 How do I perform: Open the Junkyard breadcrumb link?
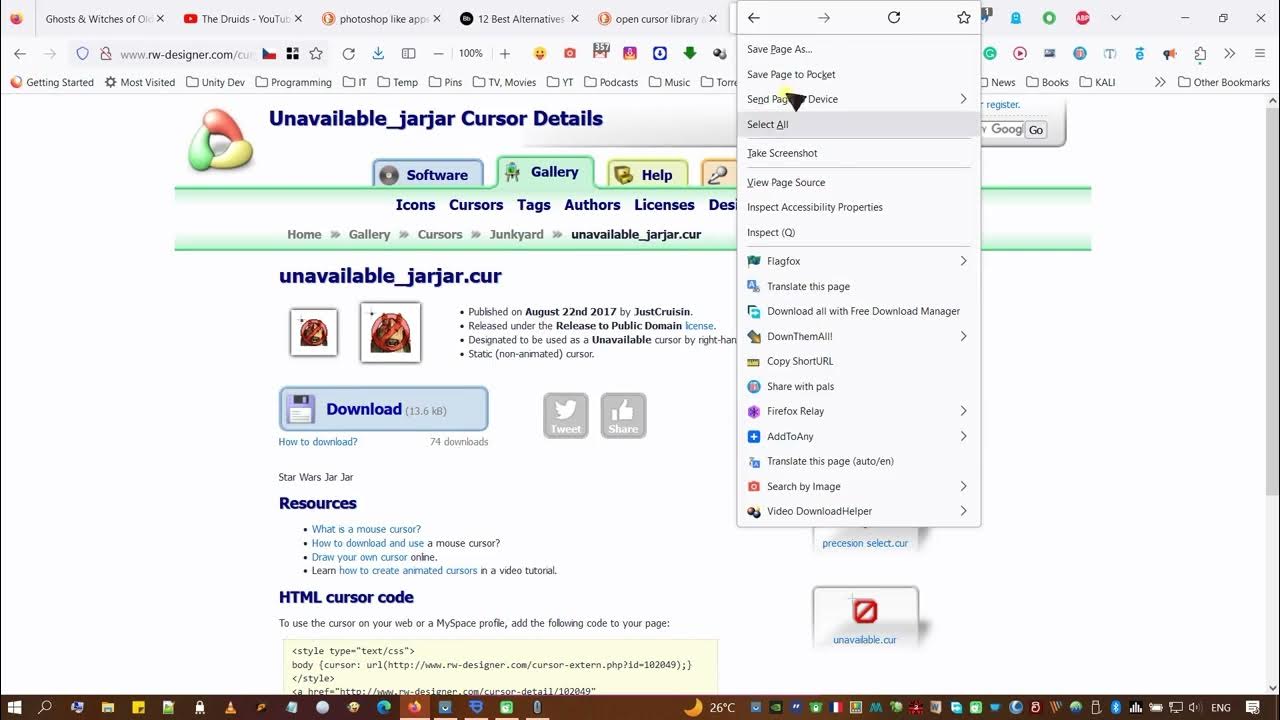[516, 234]
